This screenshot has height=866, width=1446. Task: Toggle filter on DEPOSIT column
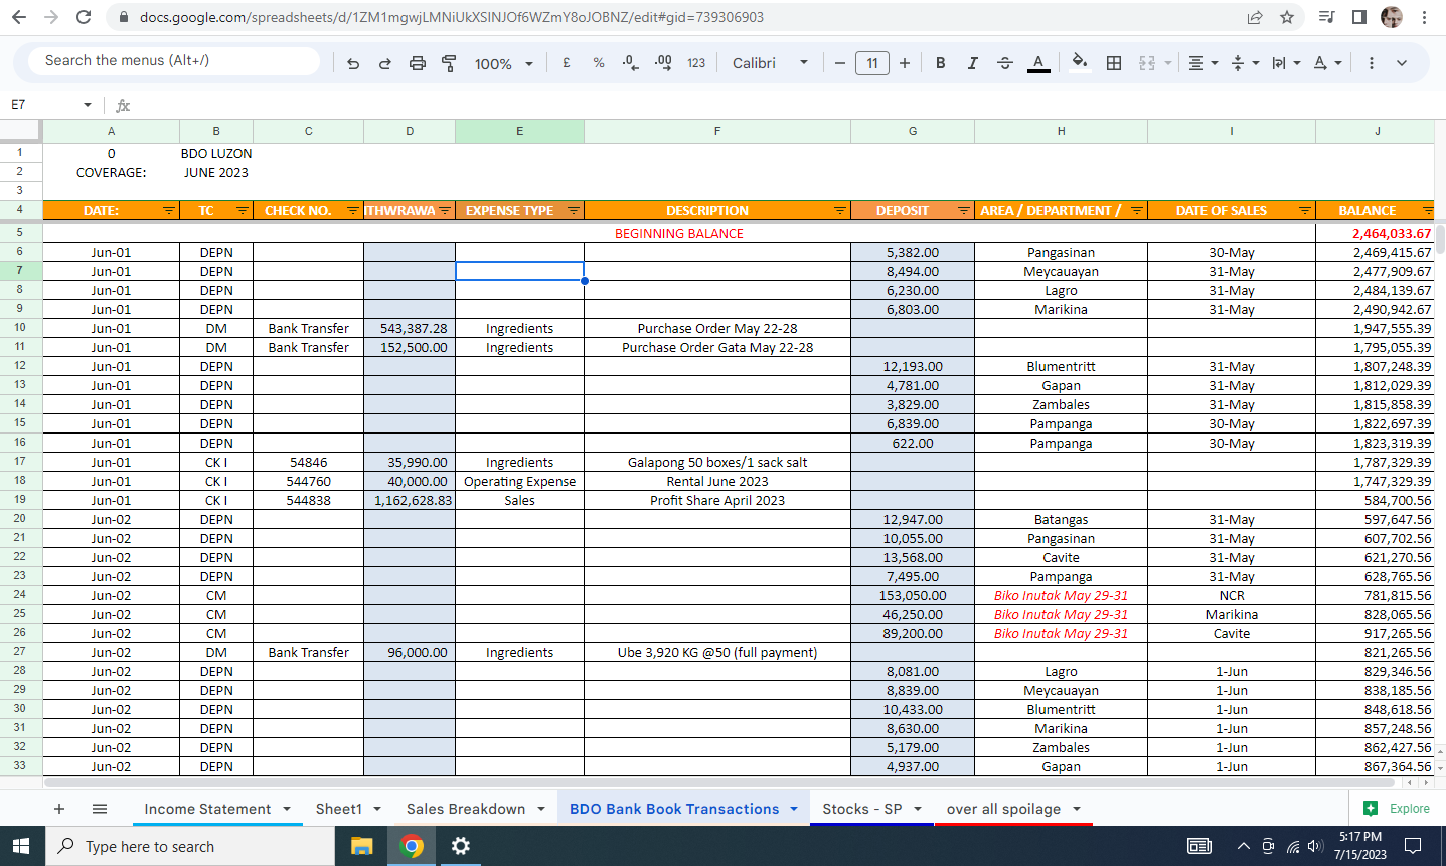pyautogui.click(x=964, y=210)
